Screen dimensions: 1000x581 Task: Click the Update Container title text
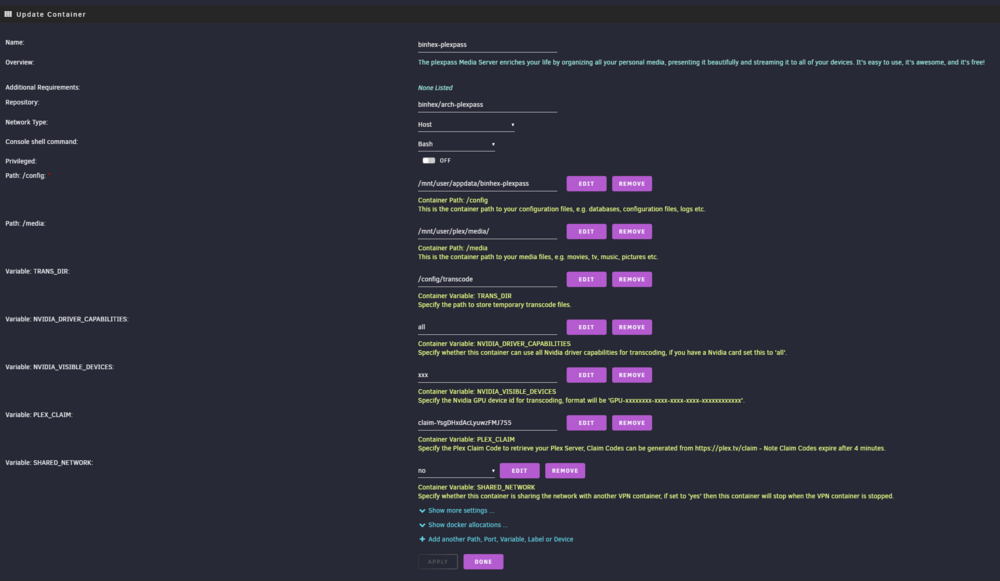pos(51,14)
